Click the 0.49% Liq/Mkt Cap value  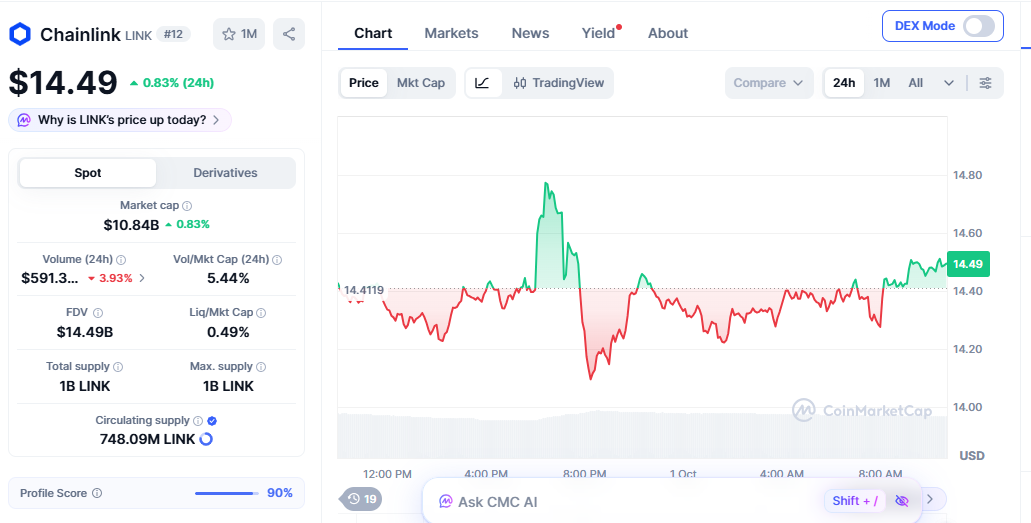click(228, 332)
